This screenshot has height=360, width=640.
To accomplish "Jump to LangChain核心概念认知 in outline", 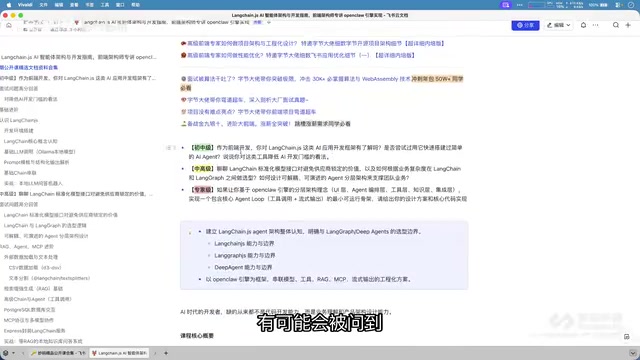I will [31, 141].
